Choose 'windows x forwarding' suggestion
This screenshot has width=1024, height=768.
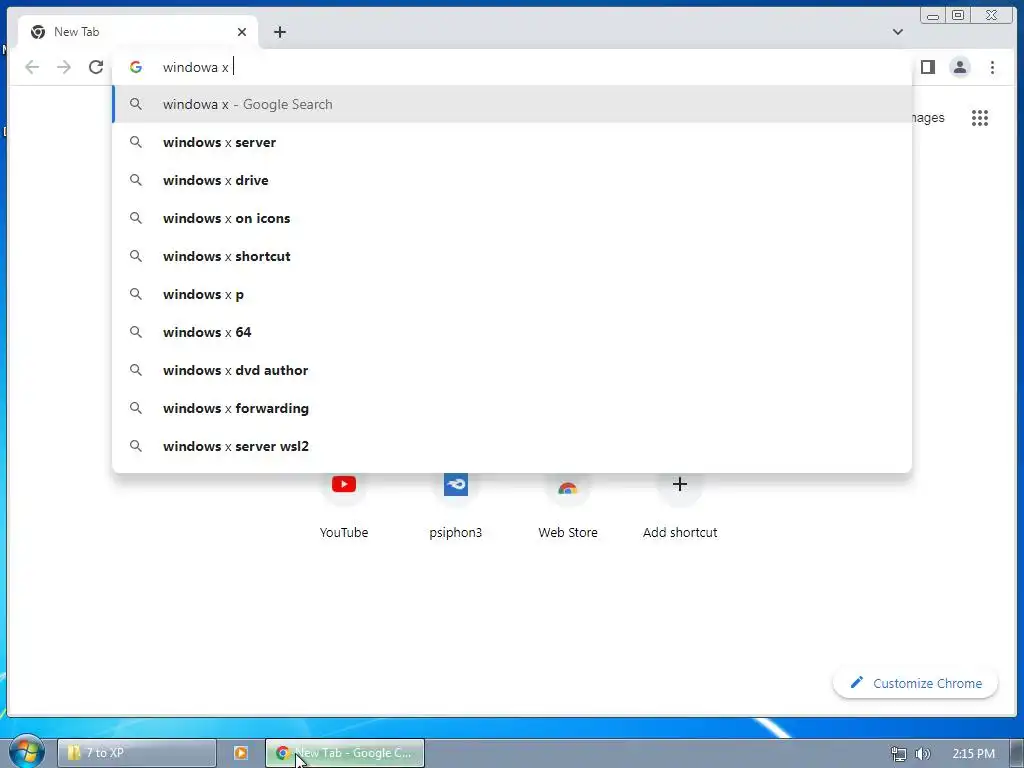(x=512, y=408)
